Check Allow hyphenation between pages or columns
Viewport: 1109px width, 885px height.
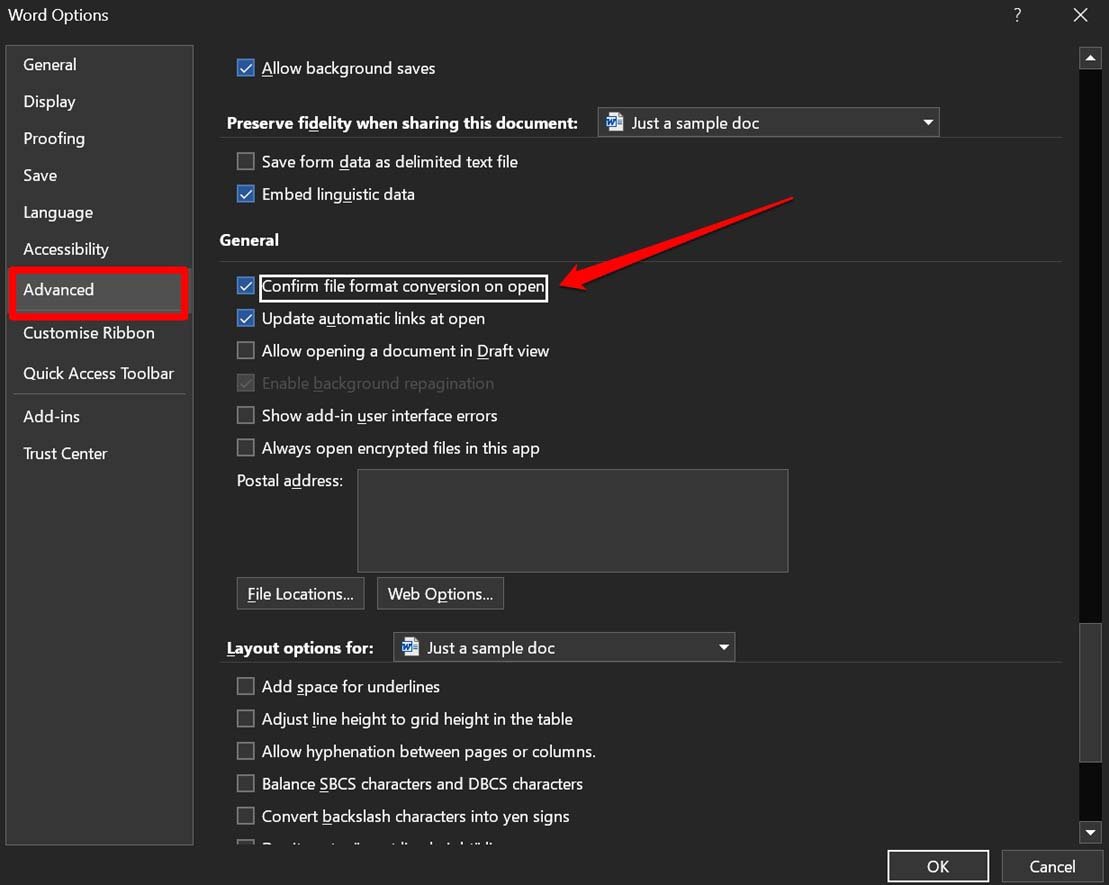(245, 751)
